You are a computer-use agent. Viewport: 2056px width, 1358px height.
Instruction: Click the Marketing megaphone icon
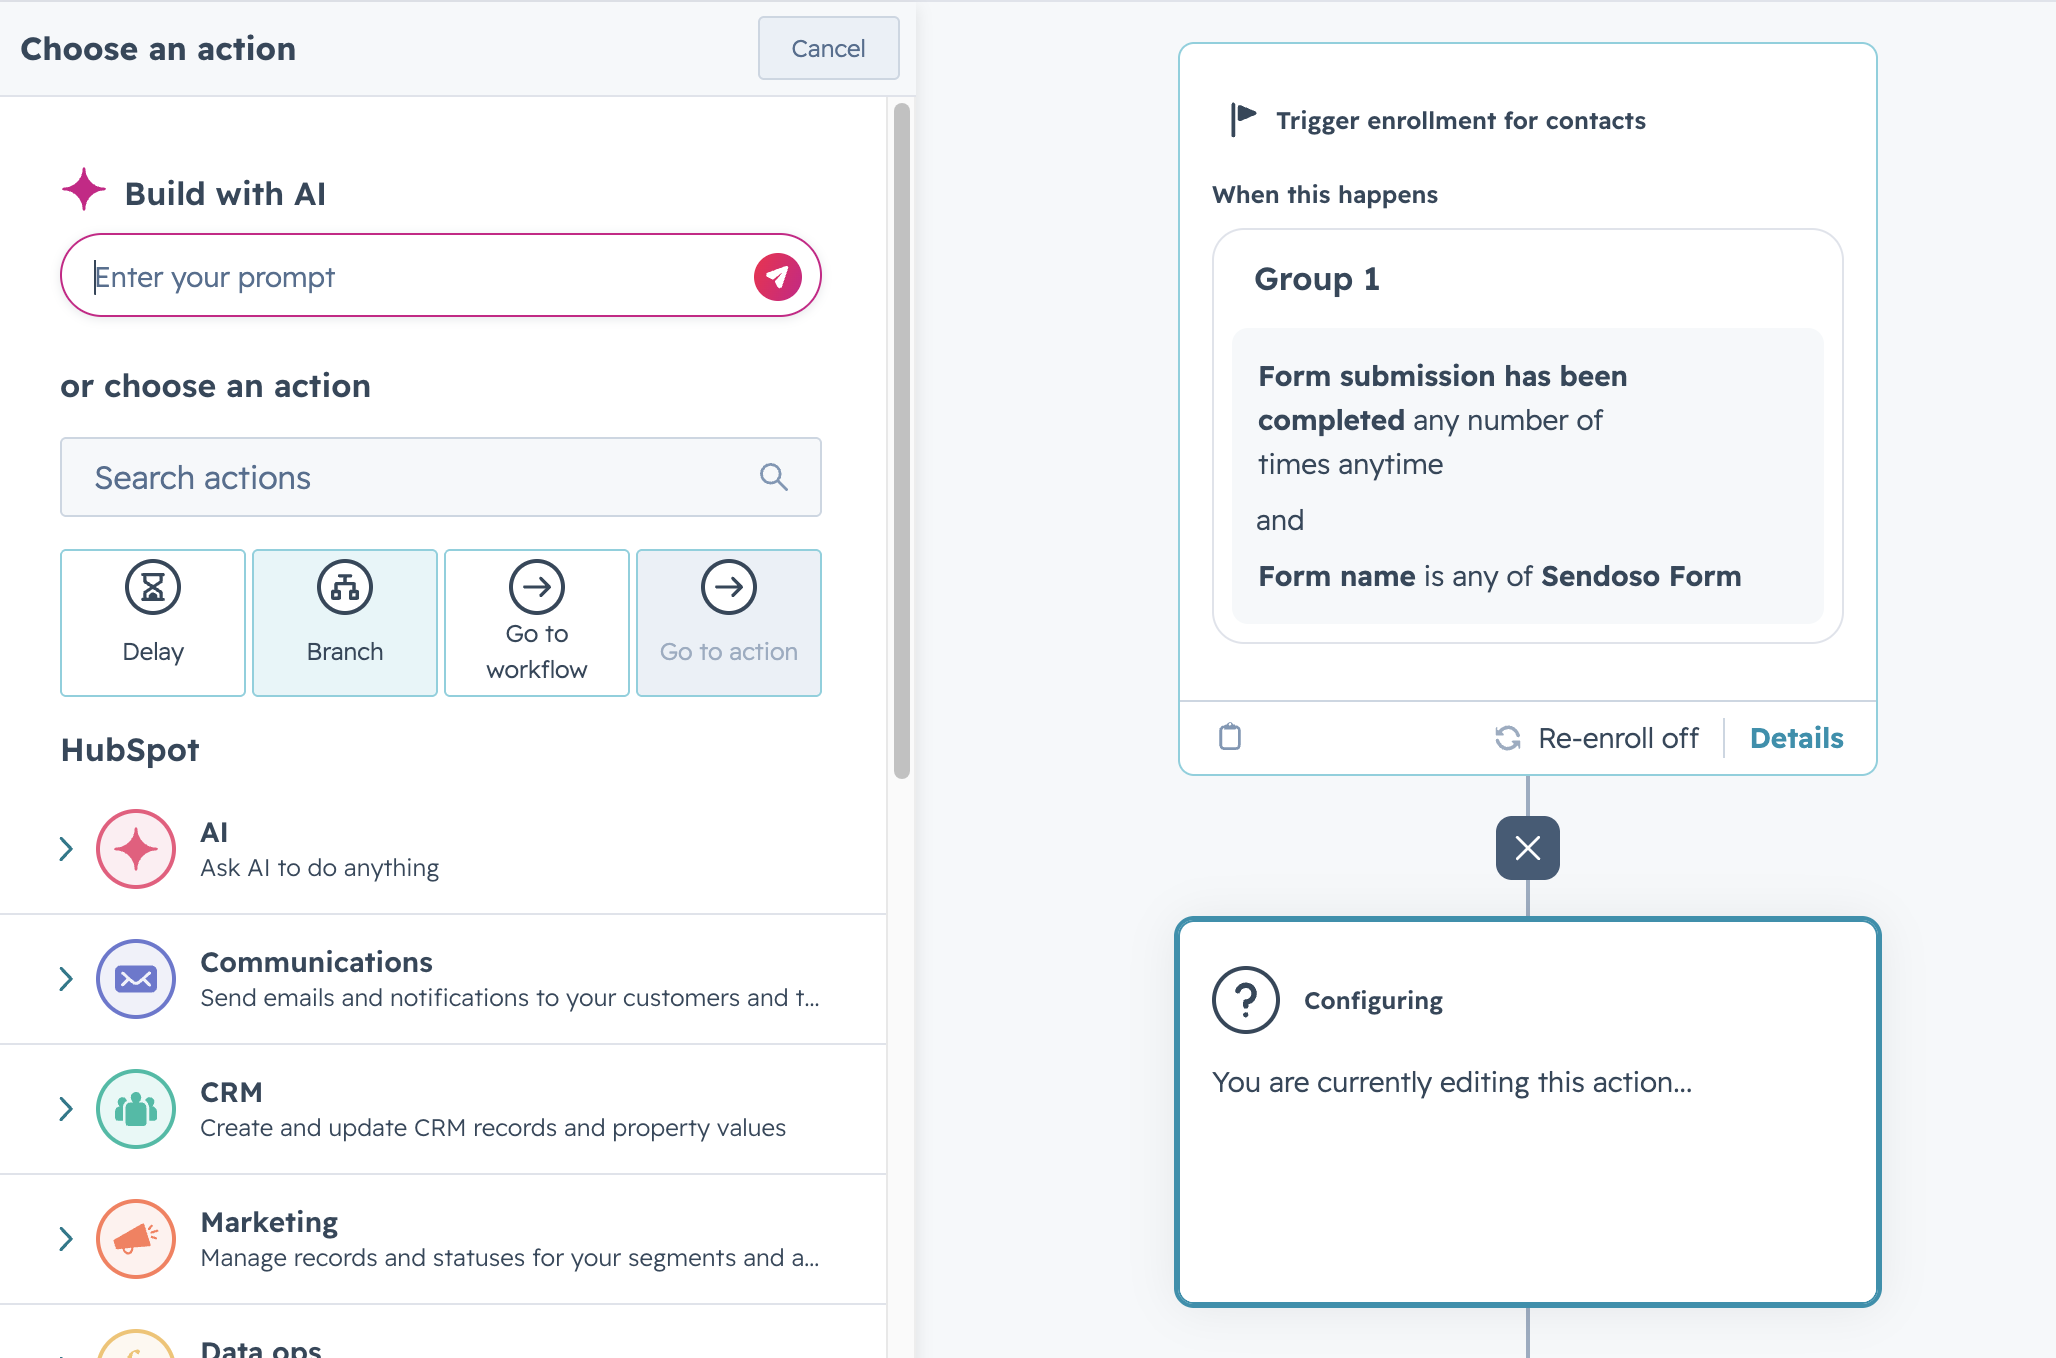[136, 1239]
